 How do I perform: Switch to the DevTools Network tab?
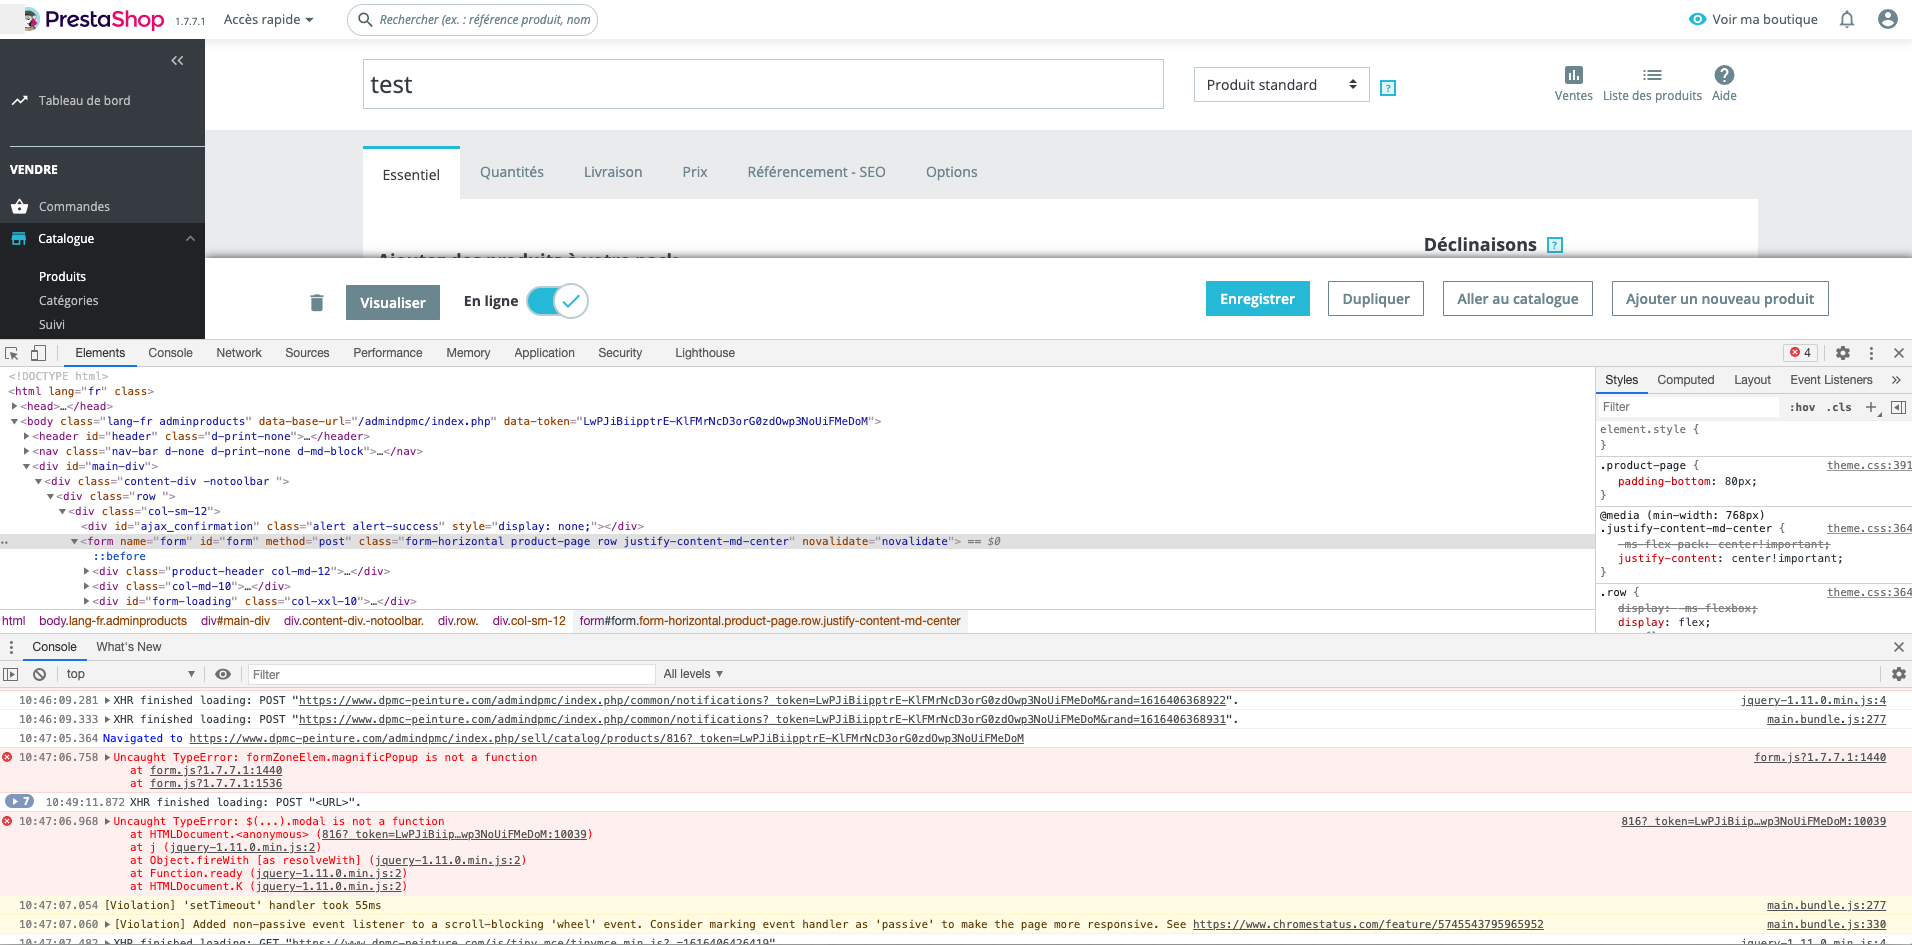click(239, 353)
